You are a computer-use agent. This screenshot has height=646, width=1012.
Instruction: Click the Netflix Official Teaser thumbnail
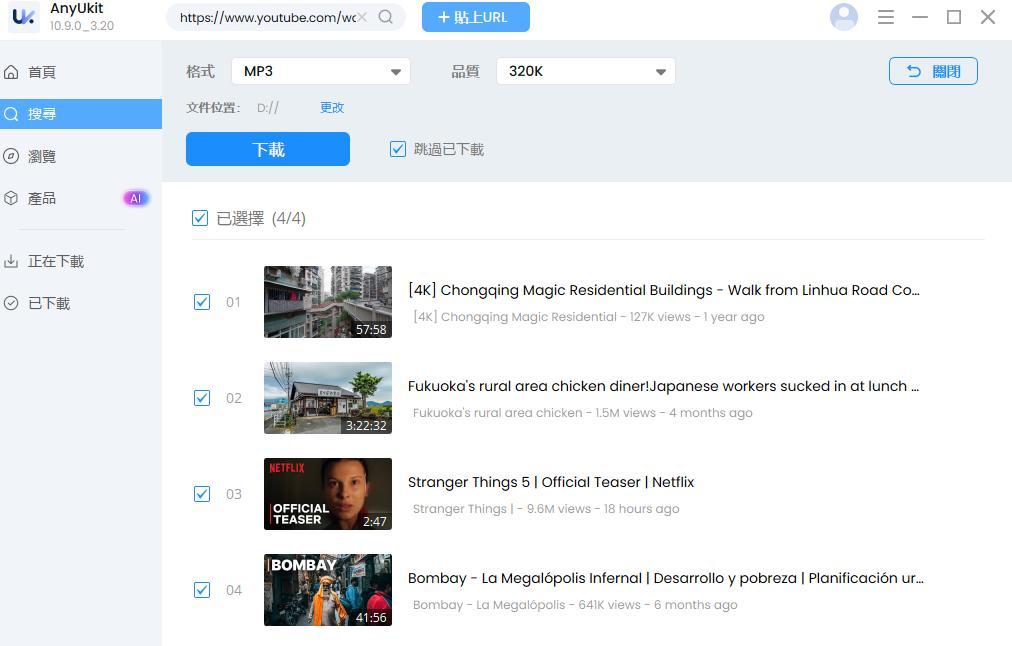tap(328, 494)
